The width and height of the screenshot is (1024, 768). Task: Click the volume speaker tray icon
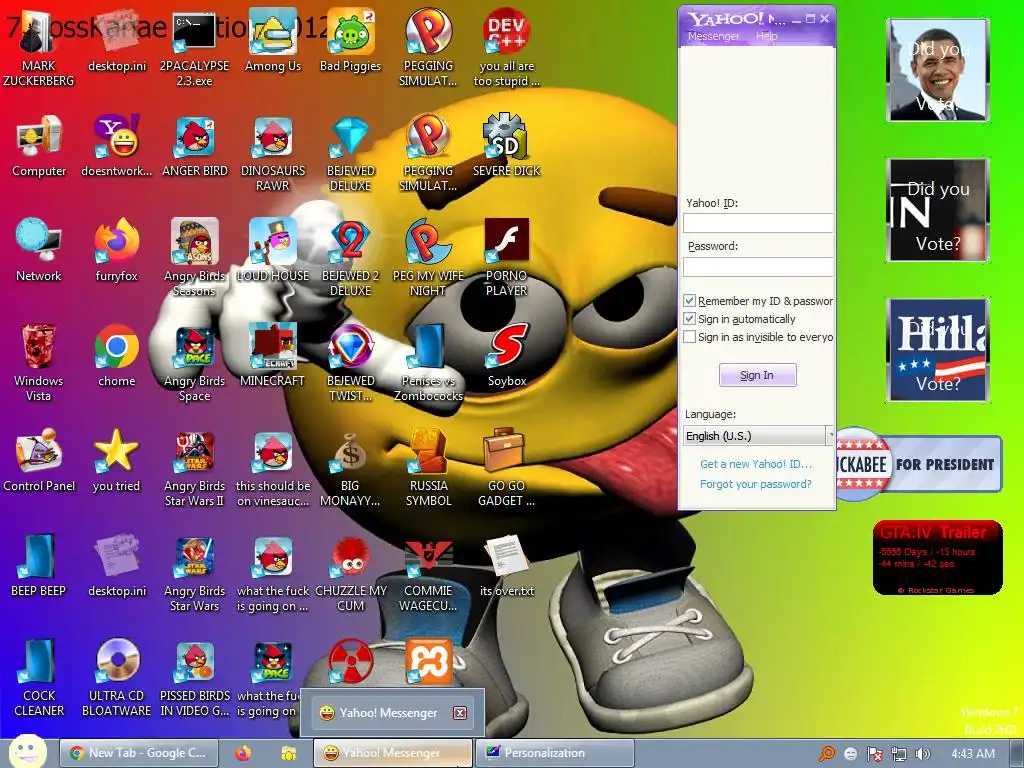[x=922, y=754]
